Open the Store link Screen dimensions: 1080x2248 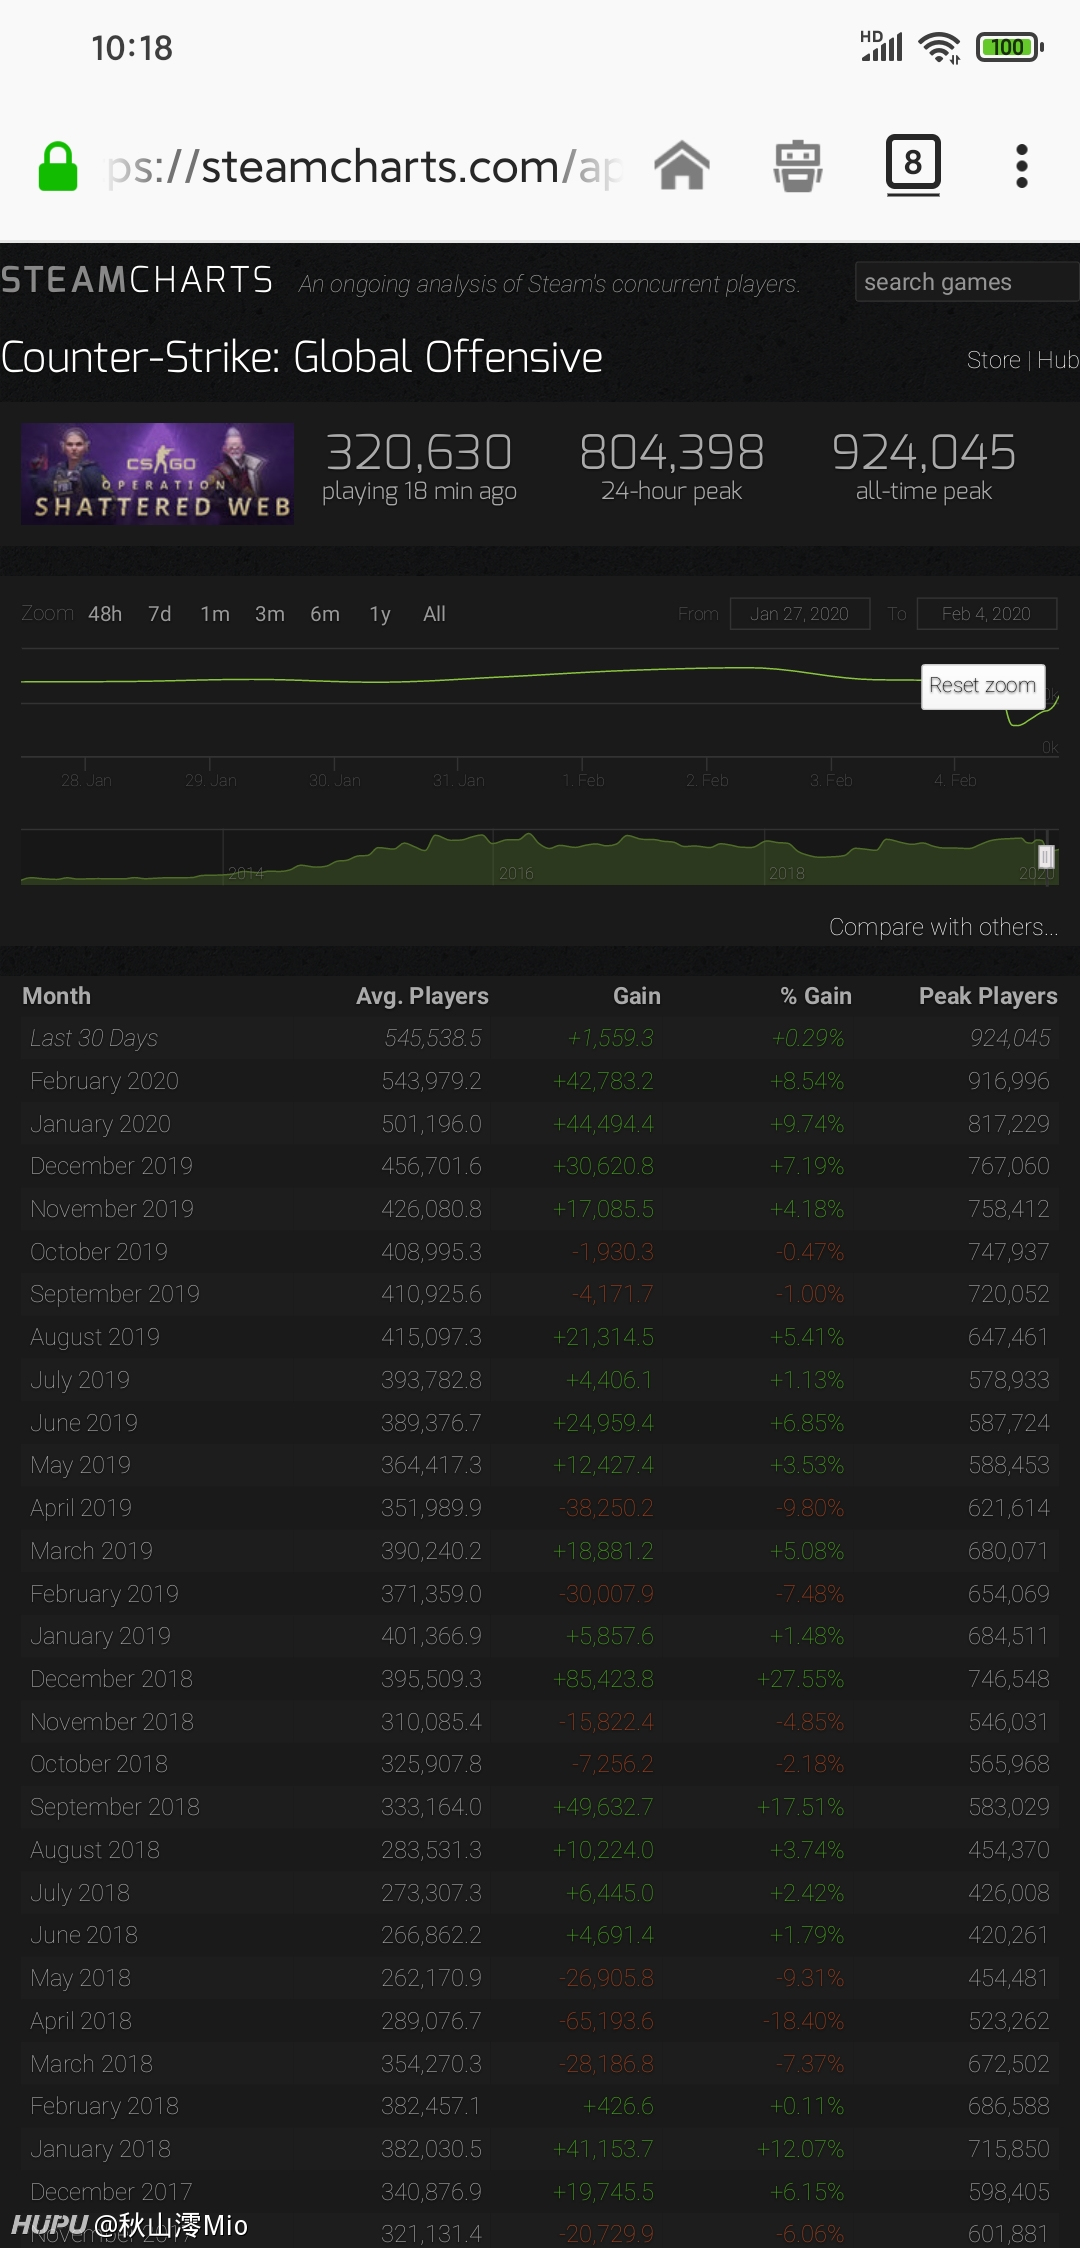click(993, 360)
